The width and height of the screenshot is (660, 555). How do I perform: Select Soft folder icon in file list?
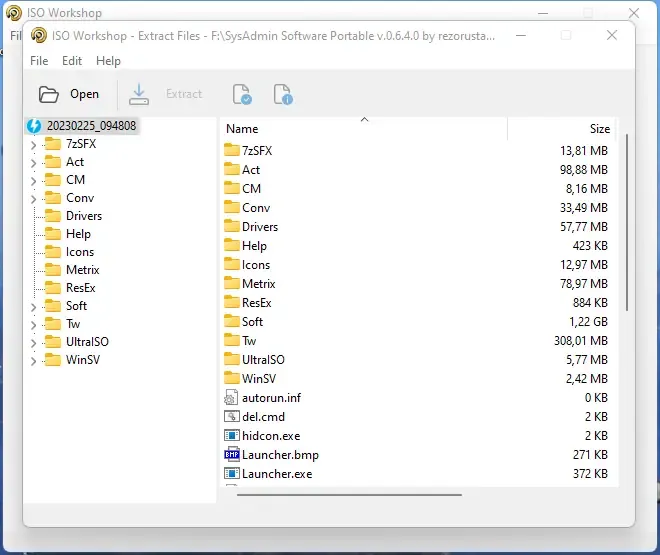point(232,321)
